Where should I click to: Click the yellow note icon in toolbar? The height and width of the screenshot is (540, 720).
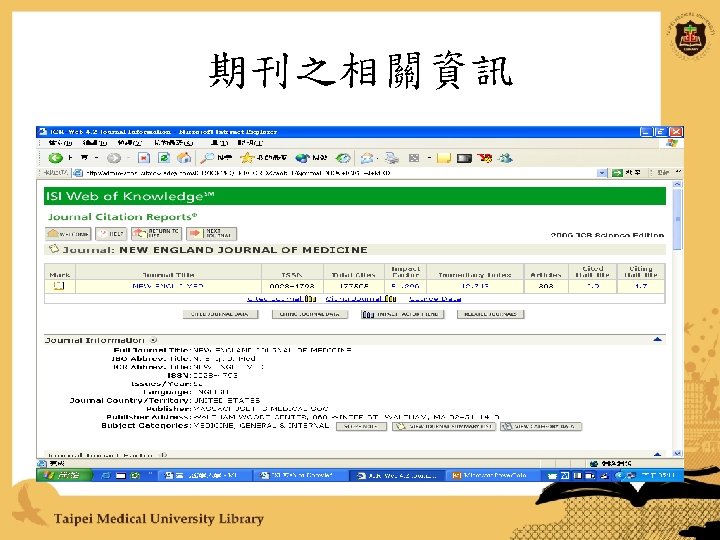click(444, 158)
